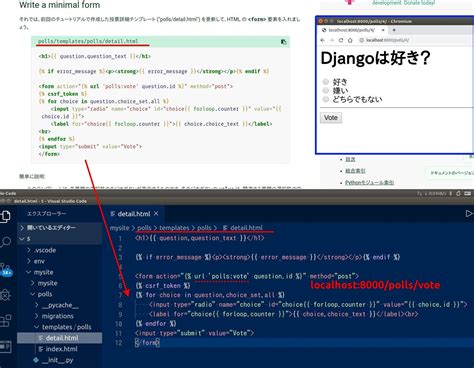Click the first polls breadcrumb after mysite
474x368 pixels.
[144, 228]
